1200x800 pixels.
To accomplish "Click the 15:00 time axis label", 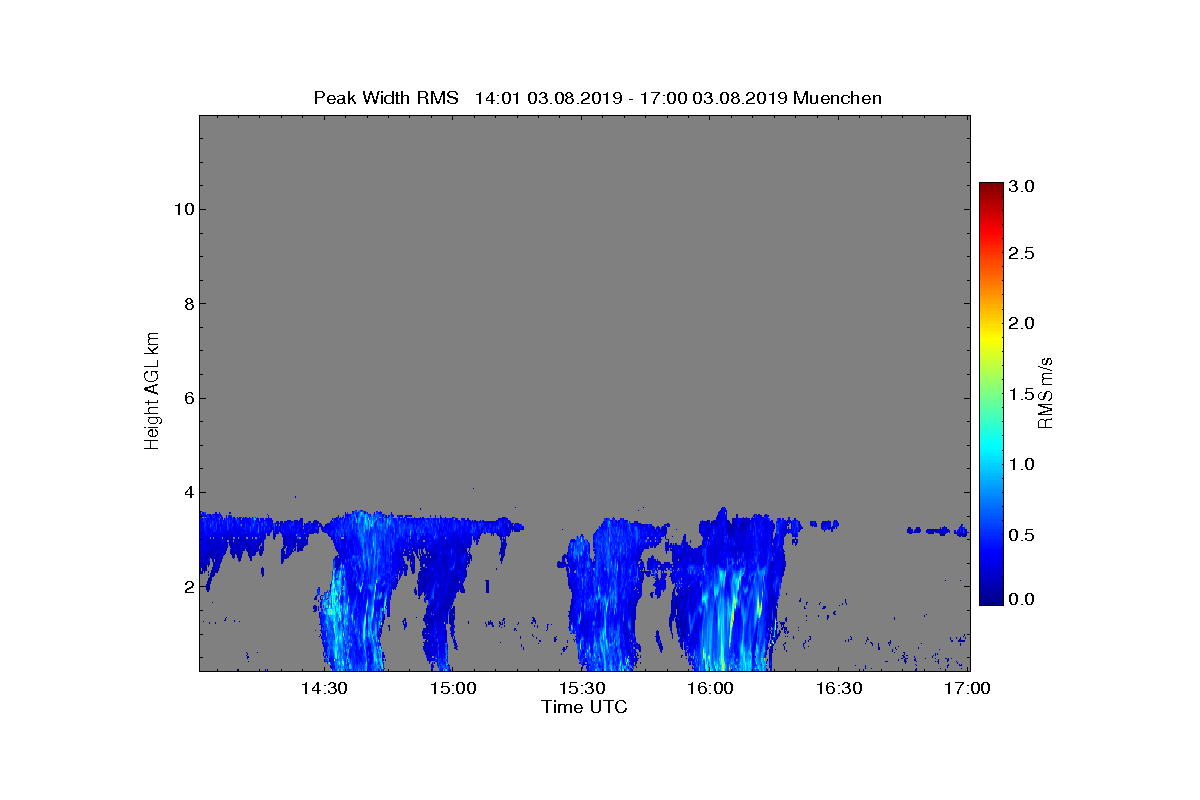I will click(455, 689).
